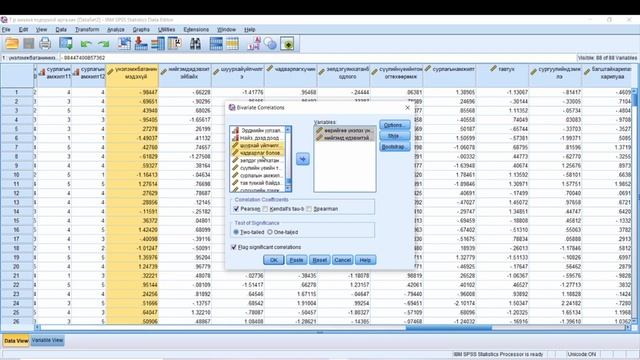Click the Use Variable Sets circles icon
Image resolution: width=640 pixels, height=360 pixels.
click(x=270, y=43)
